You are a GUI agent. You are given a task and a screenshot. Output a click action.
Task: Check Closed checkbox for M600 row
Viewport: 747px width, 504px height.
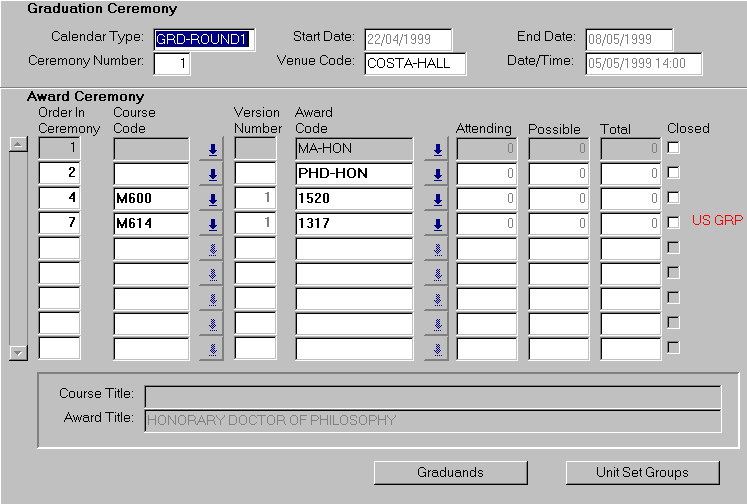674,198
